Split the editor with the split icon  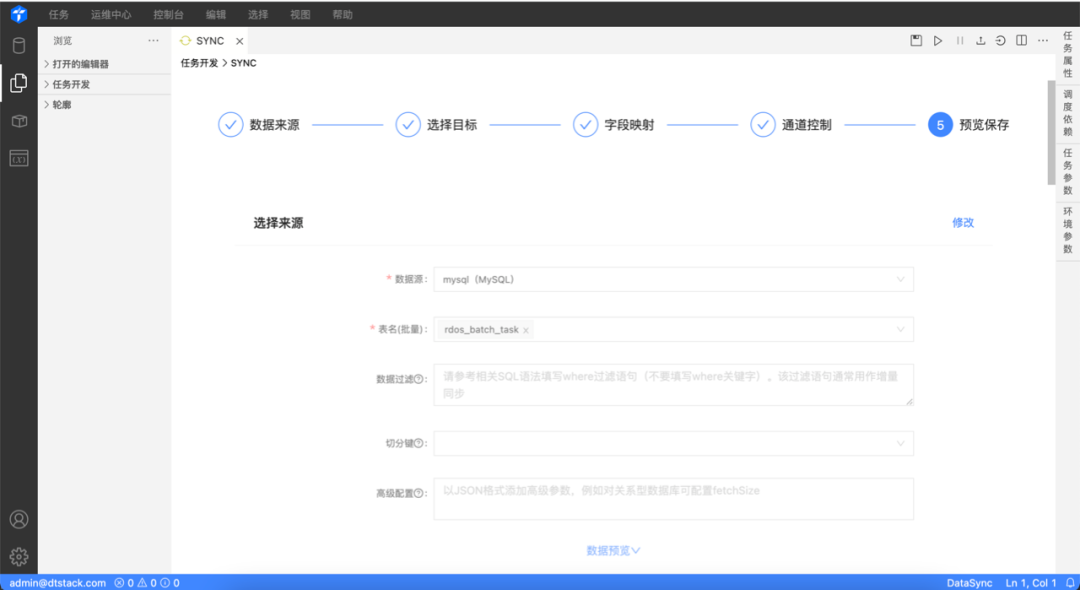(x=1021, y=41)
